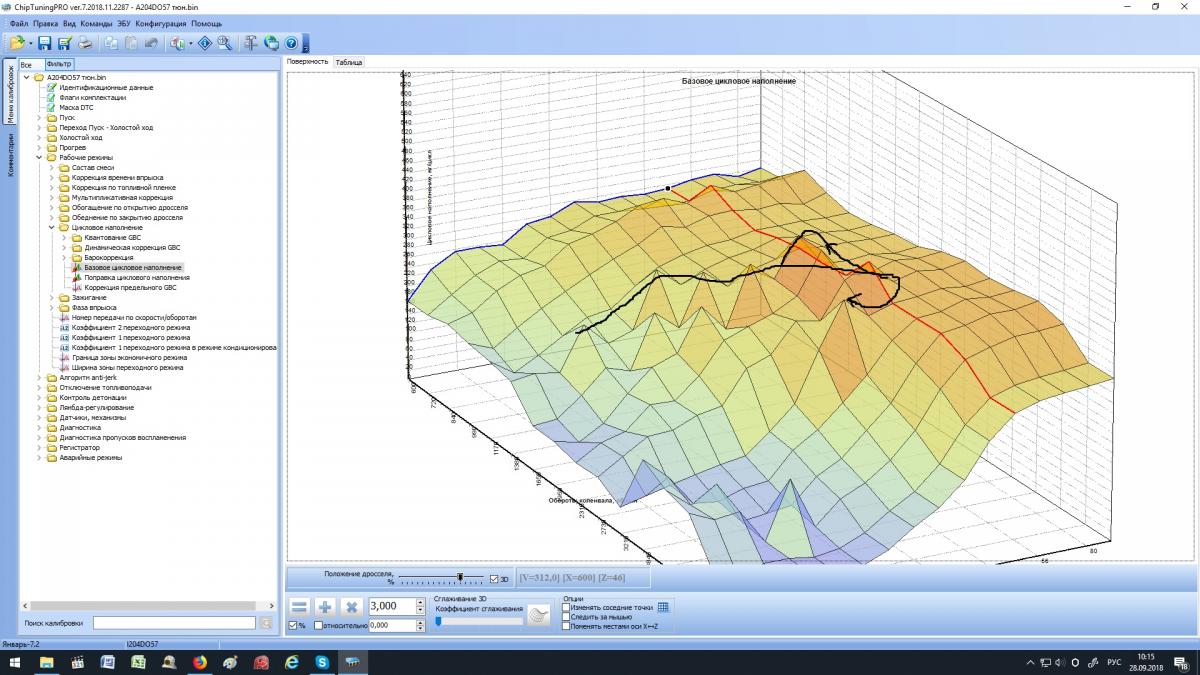This screenshot has height=675, width=1200.
Task: Click the caliper measurement toolbar icon
Action: point(251,43)
